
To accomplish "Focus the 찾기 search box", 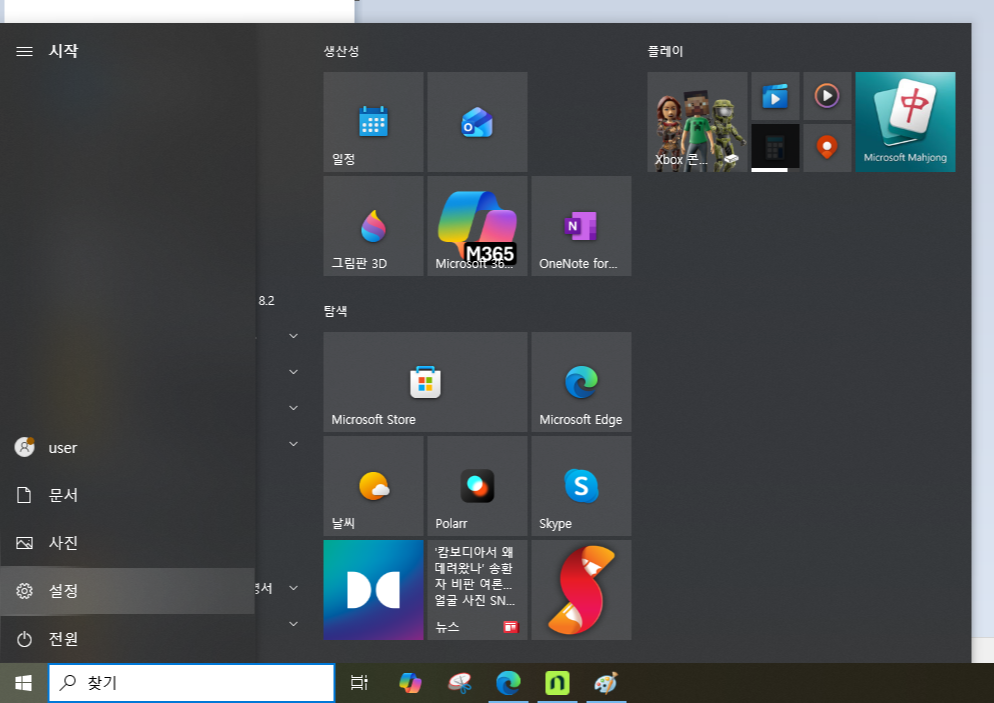I will pos(191,683).
